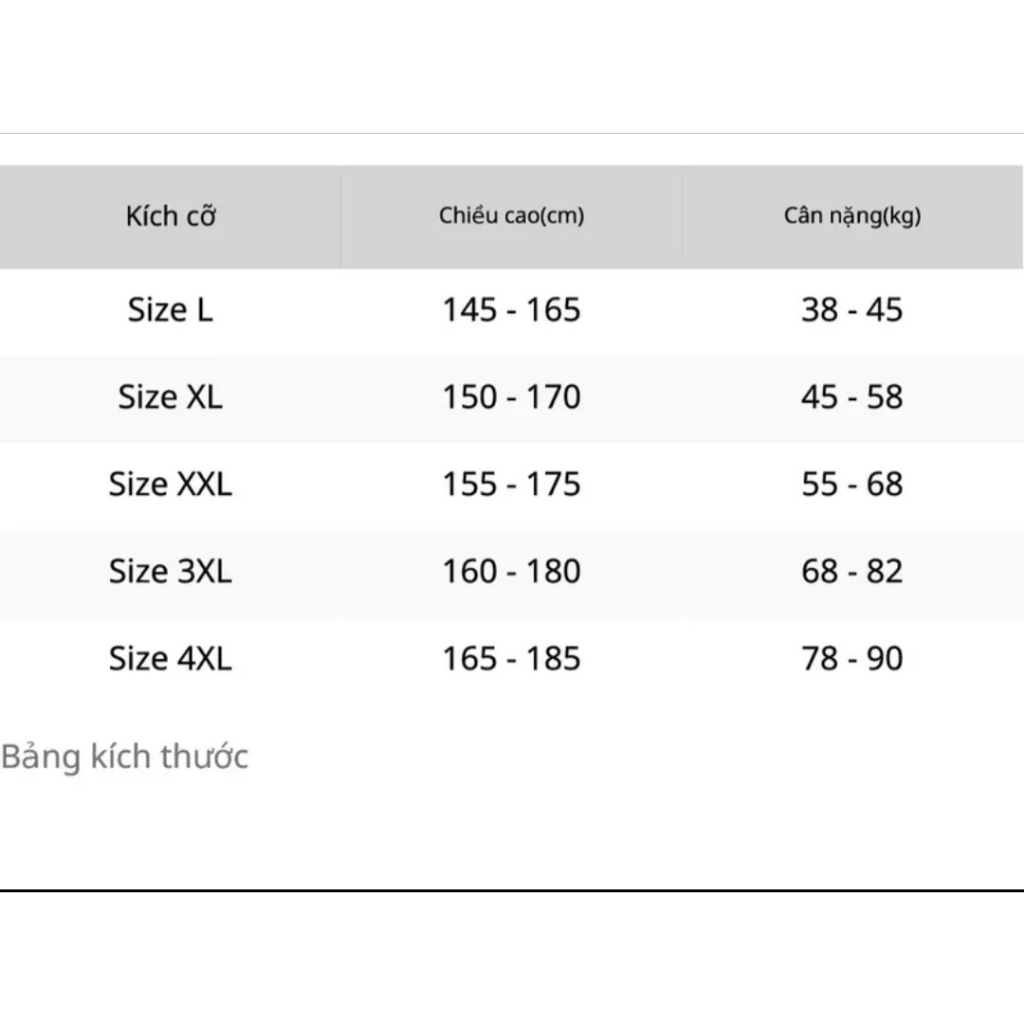Viewport: 1024px width, 1024px height.
Task: Click the 165 - 185 height cell
Action: coord(511,658)
